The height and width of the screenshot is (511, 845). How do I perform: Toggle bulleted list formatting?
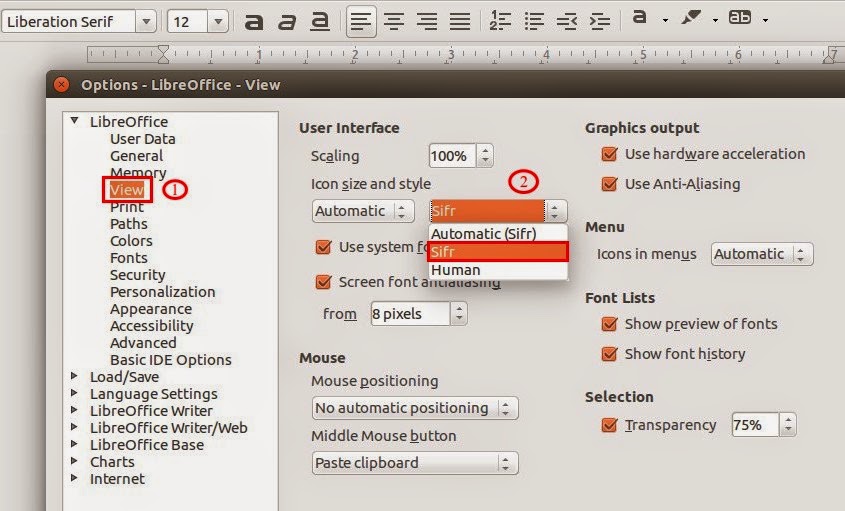[534, 21]
